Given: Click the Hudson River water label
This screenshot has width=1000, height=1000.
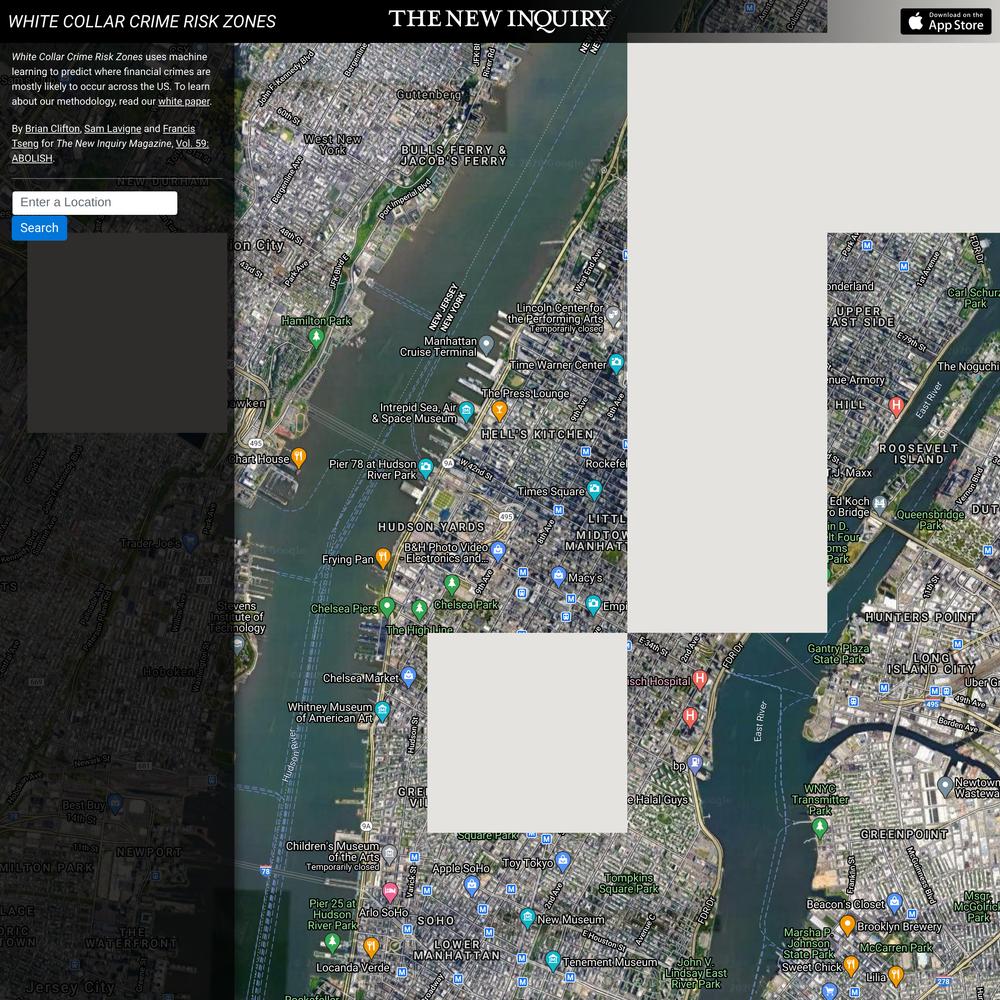Looking at the screenshot, I should pos(290,755).
